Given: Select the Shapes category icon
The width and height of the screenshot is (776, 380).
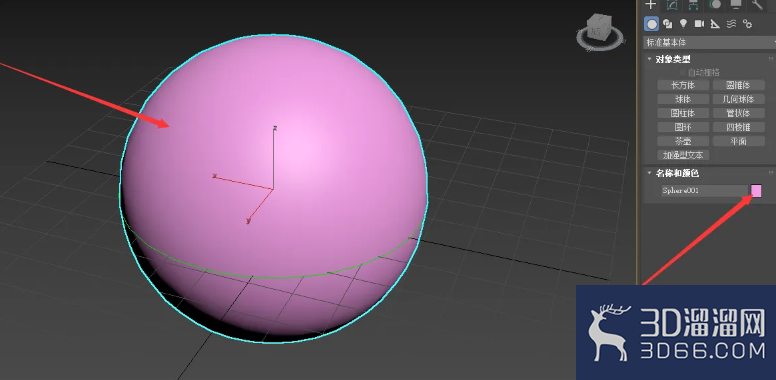Looking at the screenshot, I should click(668, 24).
